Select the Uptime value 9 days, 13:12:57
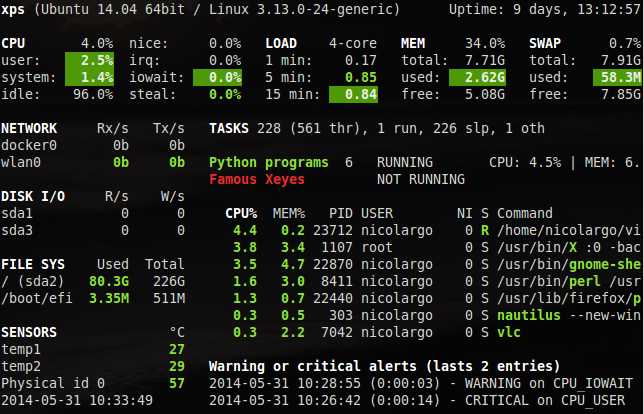 577,9
